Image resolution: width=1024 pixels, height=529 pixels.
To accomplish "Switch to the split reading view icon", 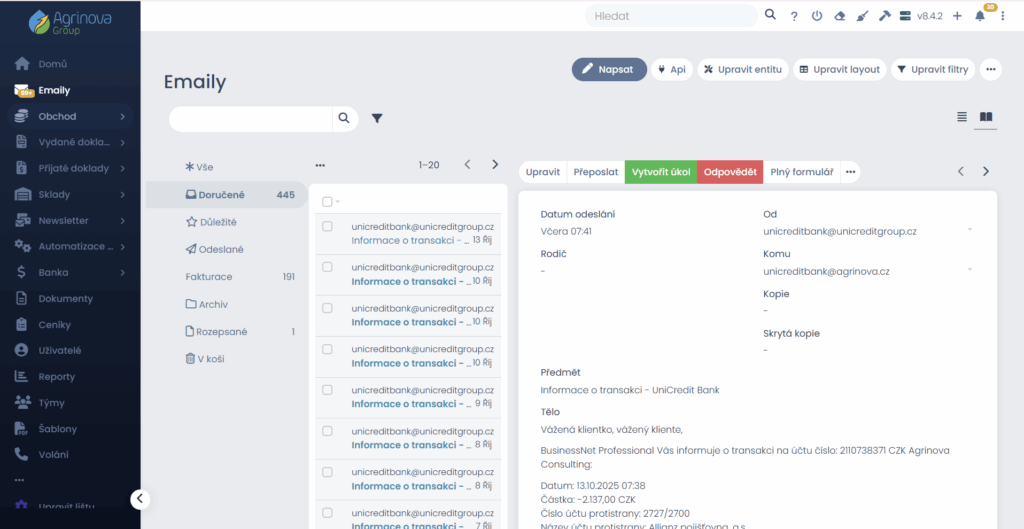I will 986,117.
